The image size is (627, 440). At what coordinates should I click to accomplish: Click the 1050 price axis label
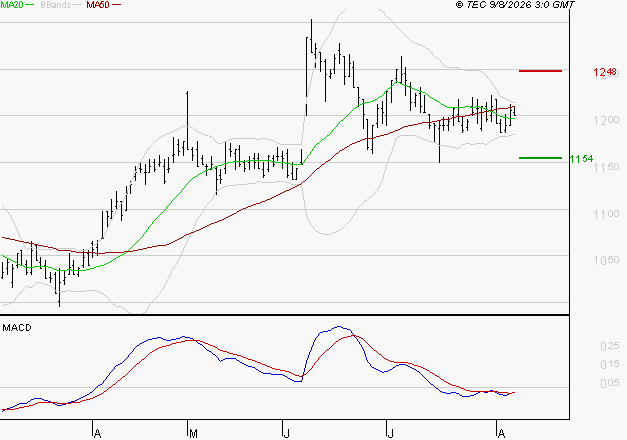[606, 260]
